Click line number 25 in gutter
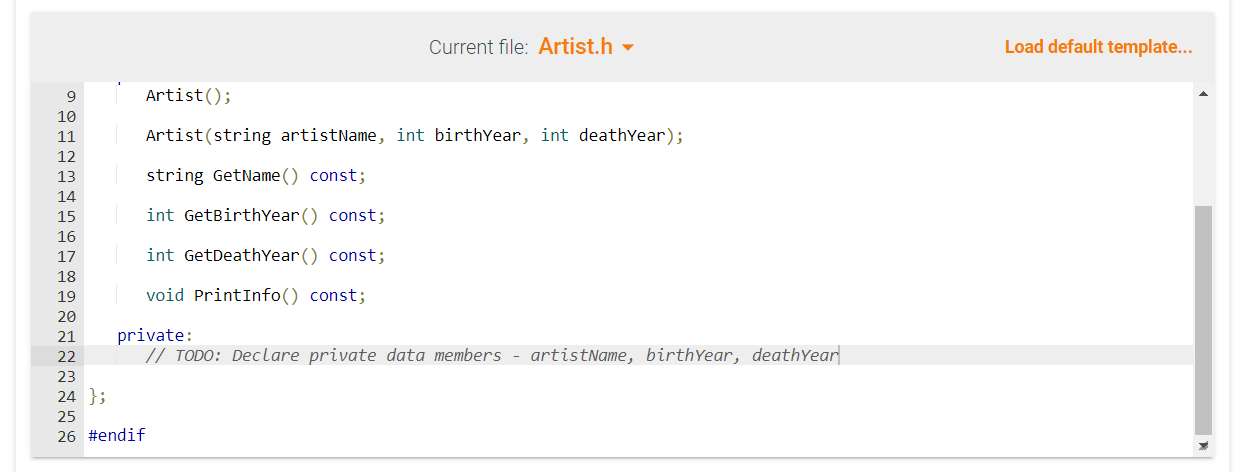 tap(67, 416)
